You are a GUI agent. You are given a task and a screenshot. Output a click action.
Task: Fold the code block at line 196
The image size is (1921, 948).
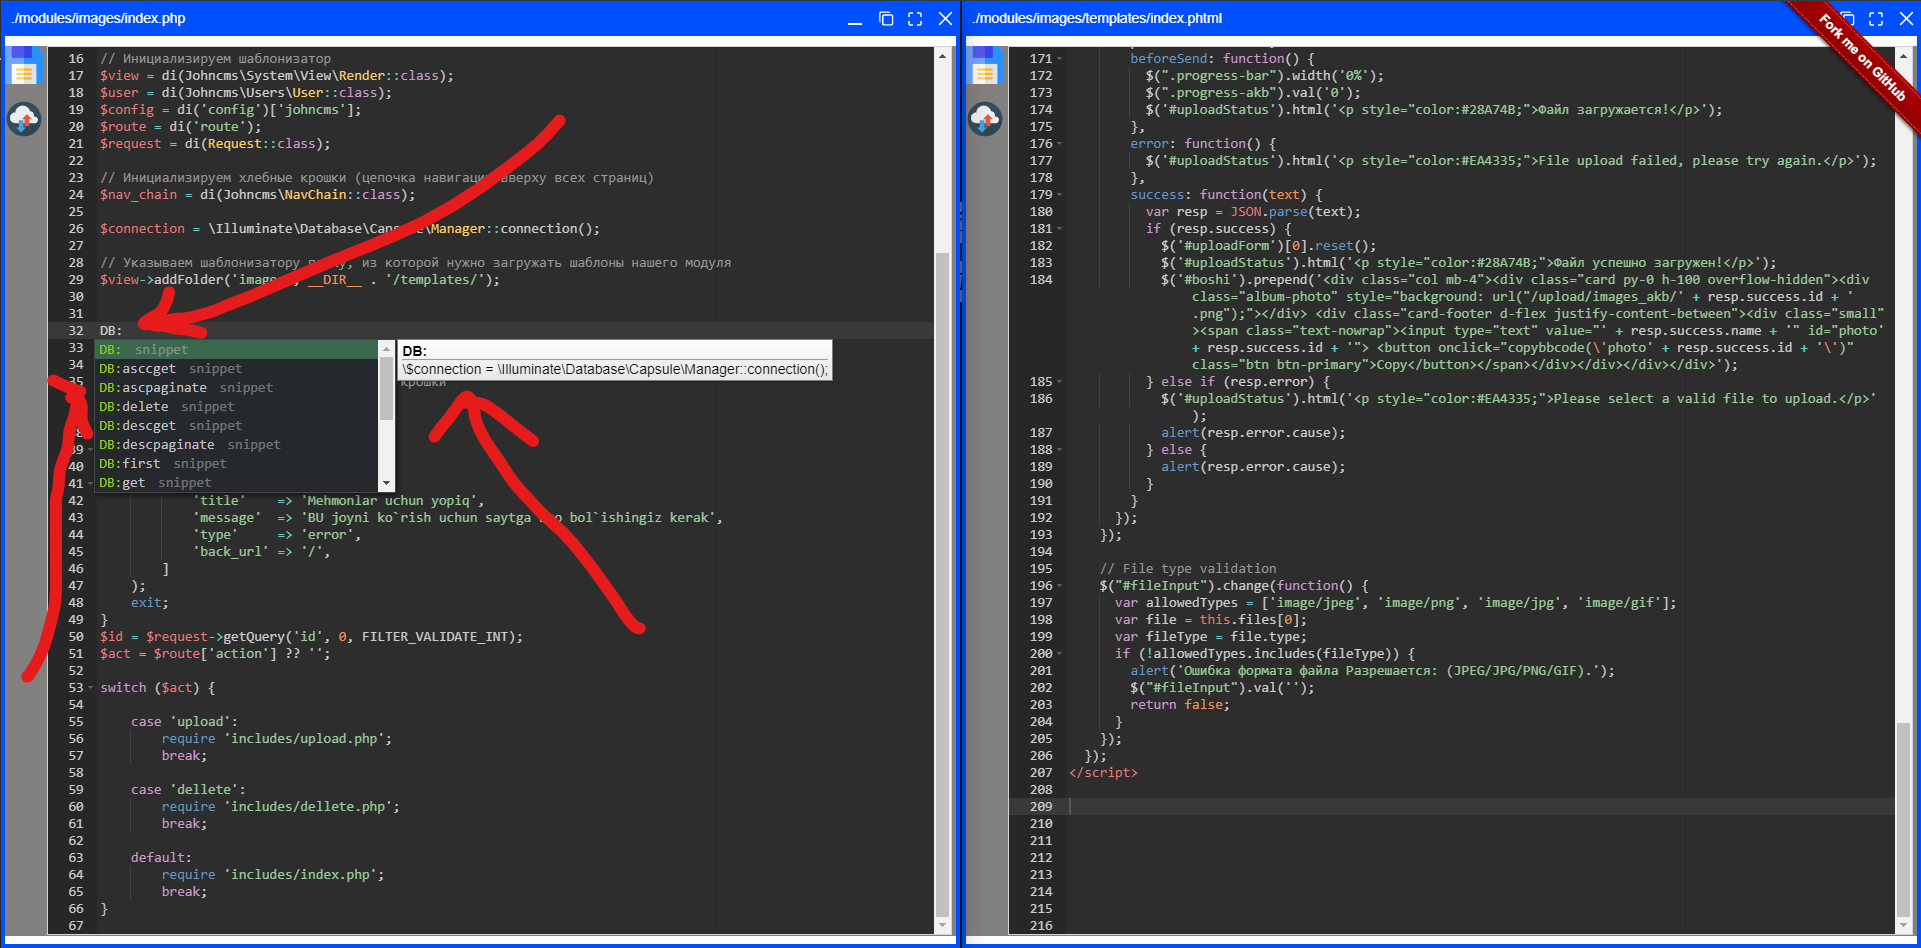tap(1060, 586)
